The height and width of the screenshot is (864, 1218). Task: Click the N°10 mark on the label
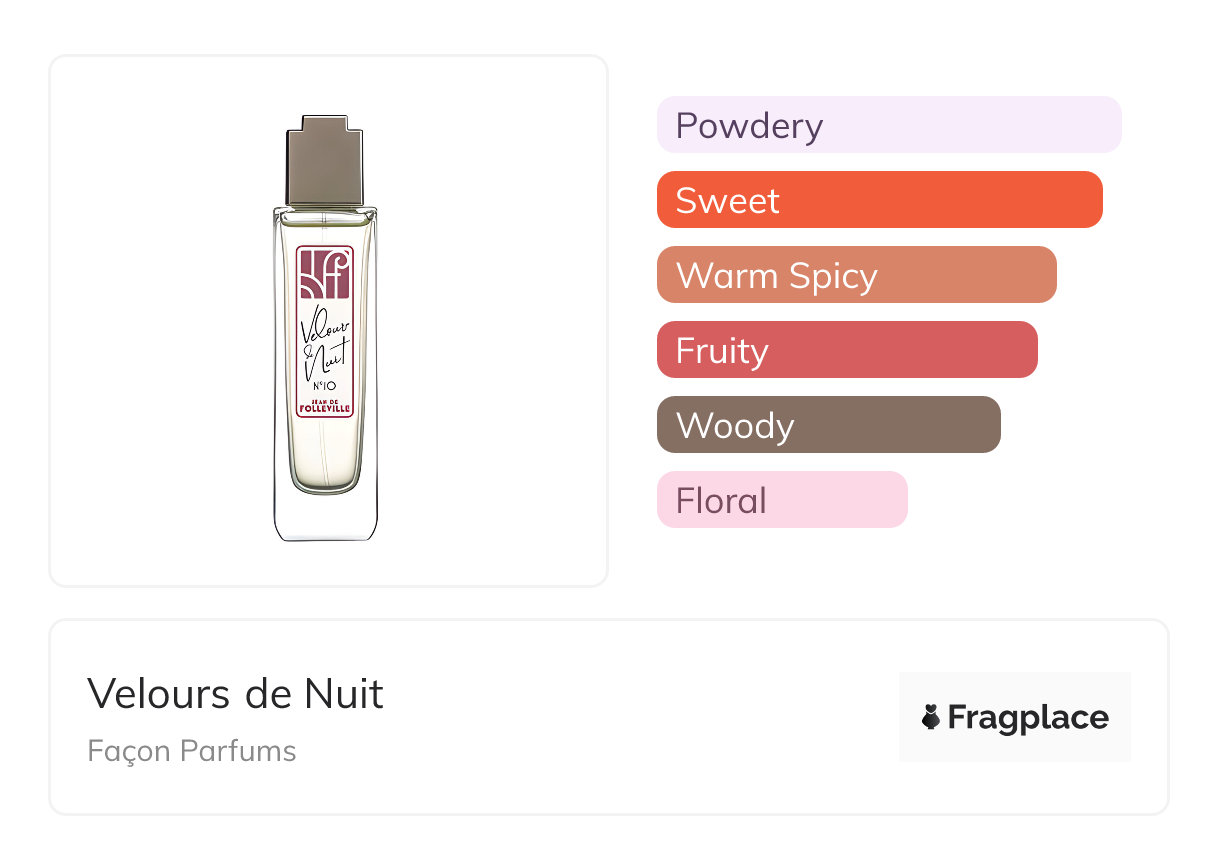pyautogui.click(x=324, y=386)
